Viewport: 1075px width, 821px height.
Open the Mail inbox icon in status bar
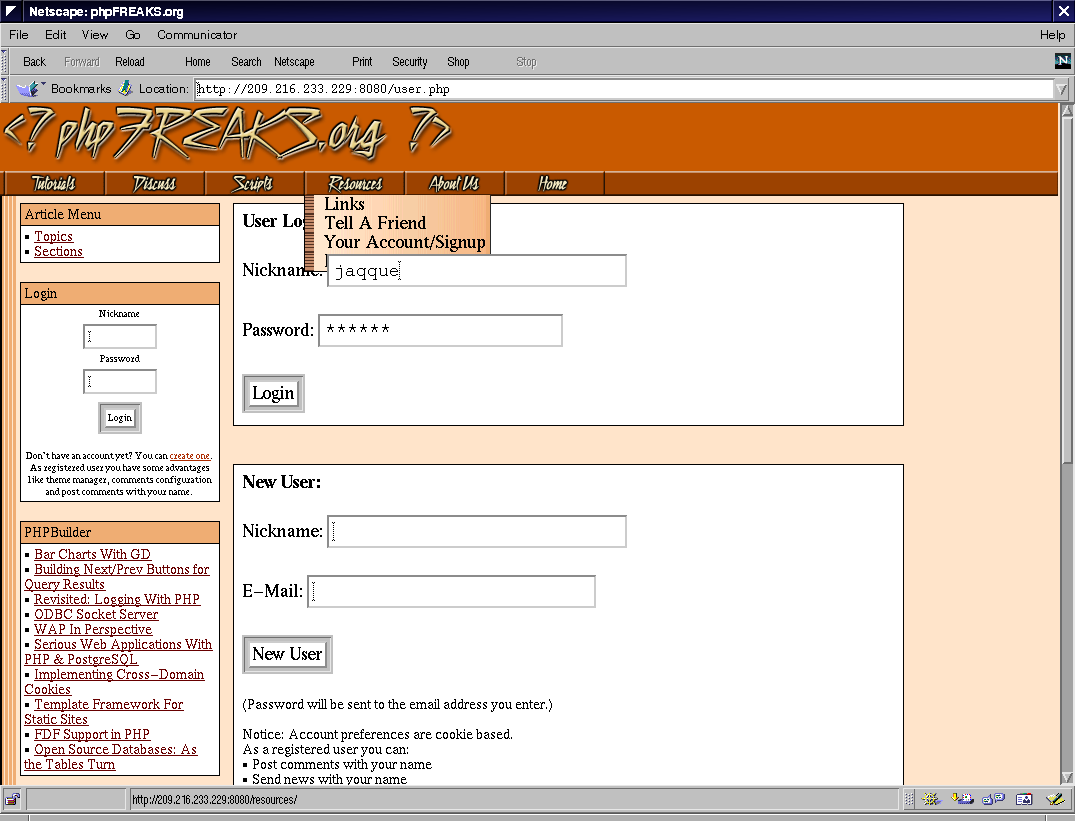coord(962,799)
